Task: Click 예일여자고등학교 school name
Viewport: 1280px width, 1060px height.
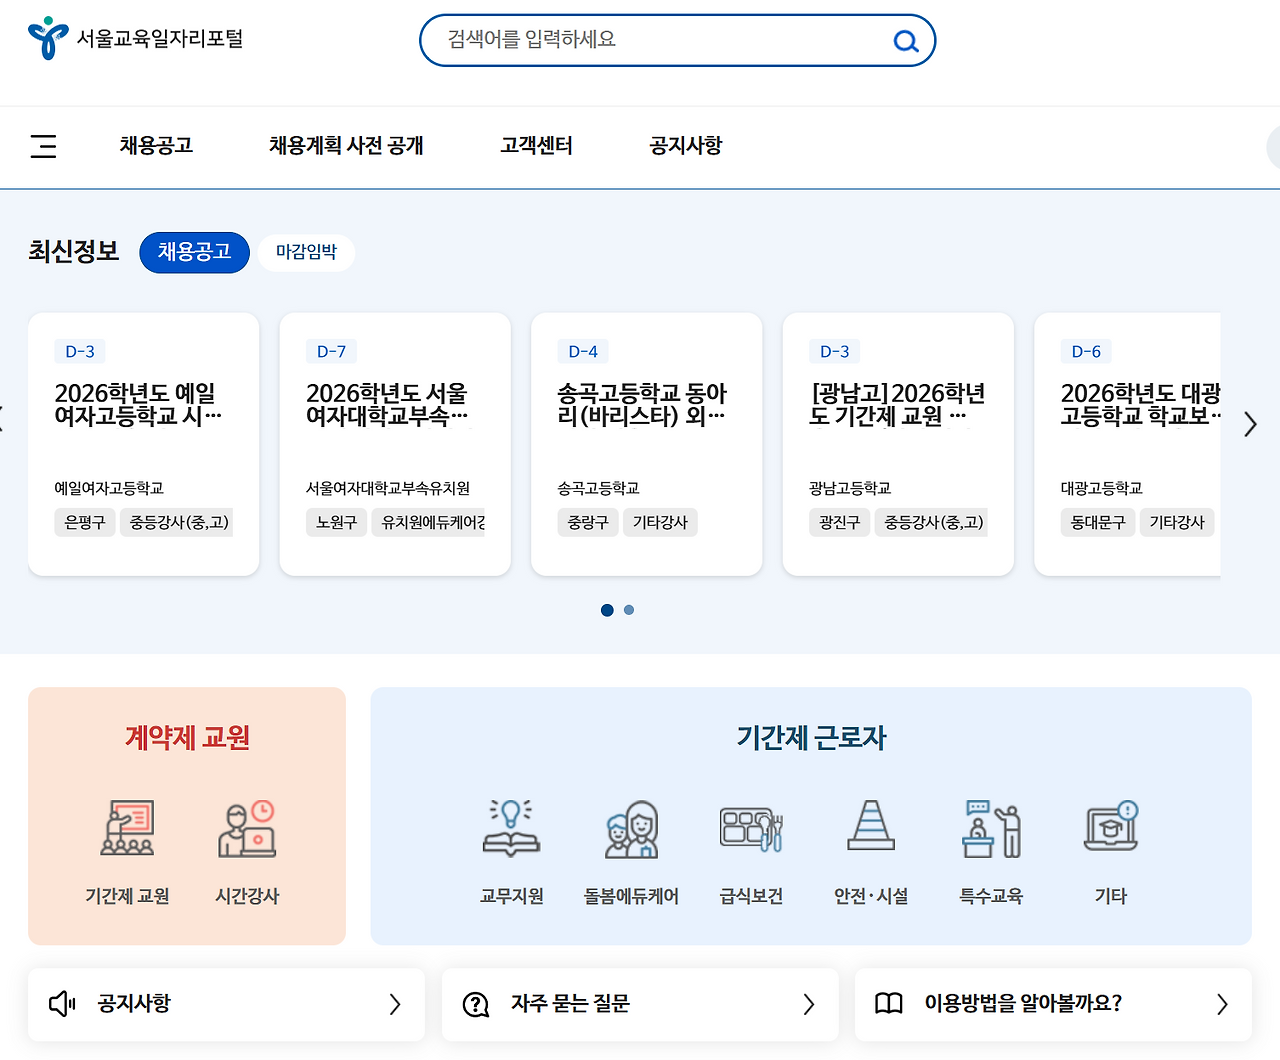Action: [109, 488]
